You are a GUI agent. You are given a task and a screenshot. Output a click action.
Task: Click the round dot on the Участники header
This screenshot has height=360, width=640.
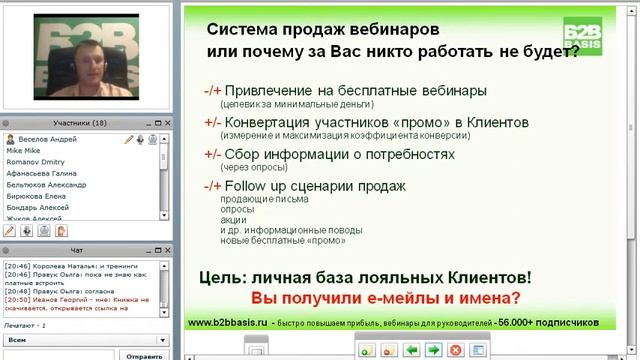point(6,123)
